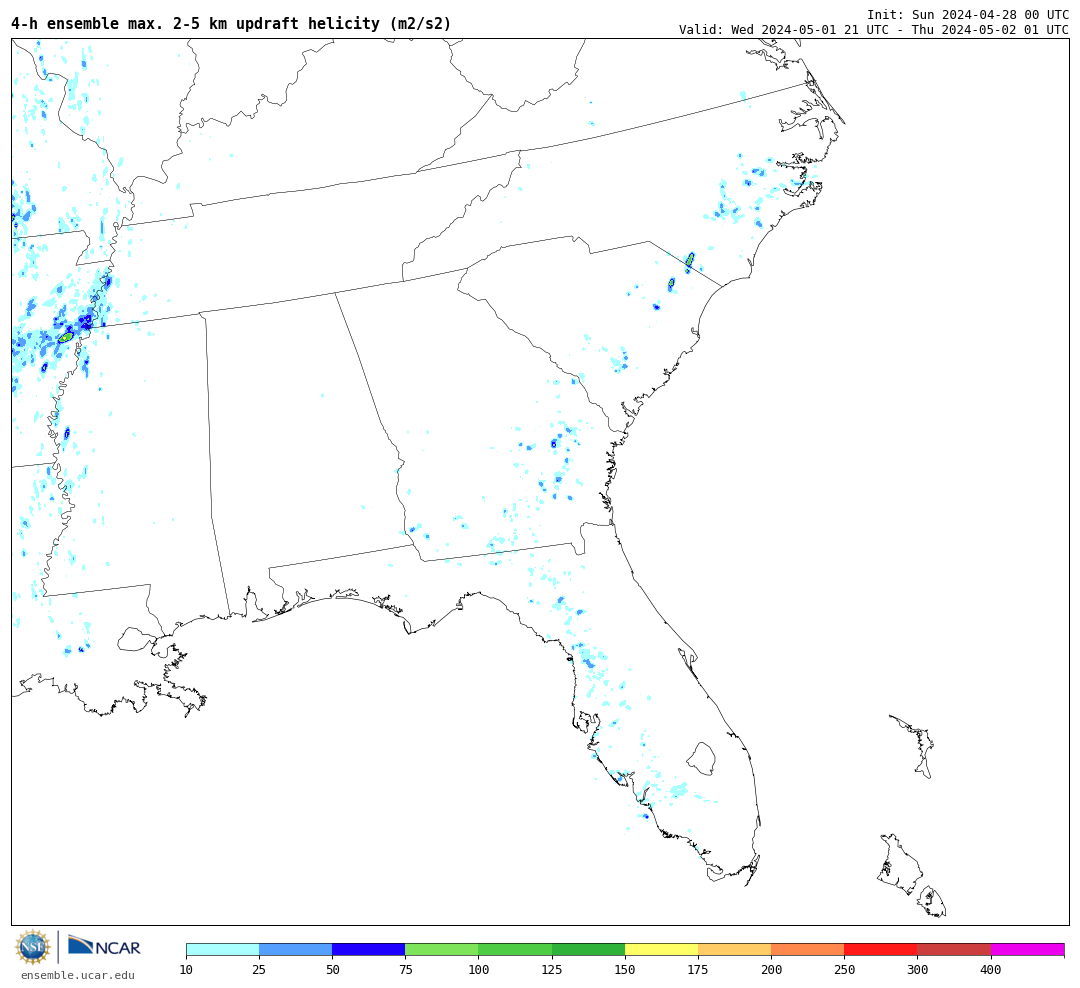Click colorbar label 175
Viewport: 1080px width, 988px height.
(x=698, y=969)
